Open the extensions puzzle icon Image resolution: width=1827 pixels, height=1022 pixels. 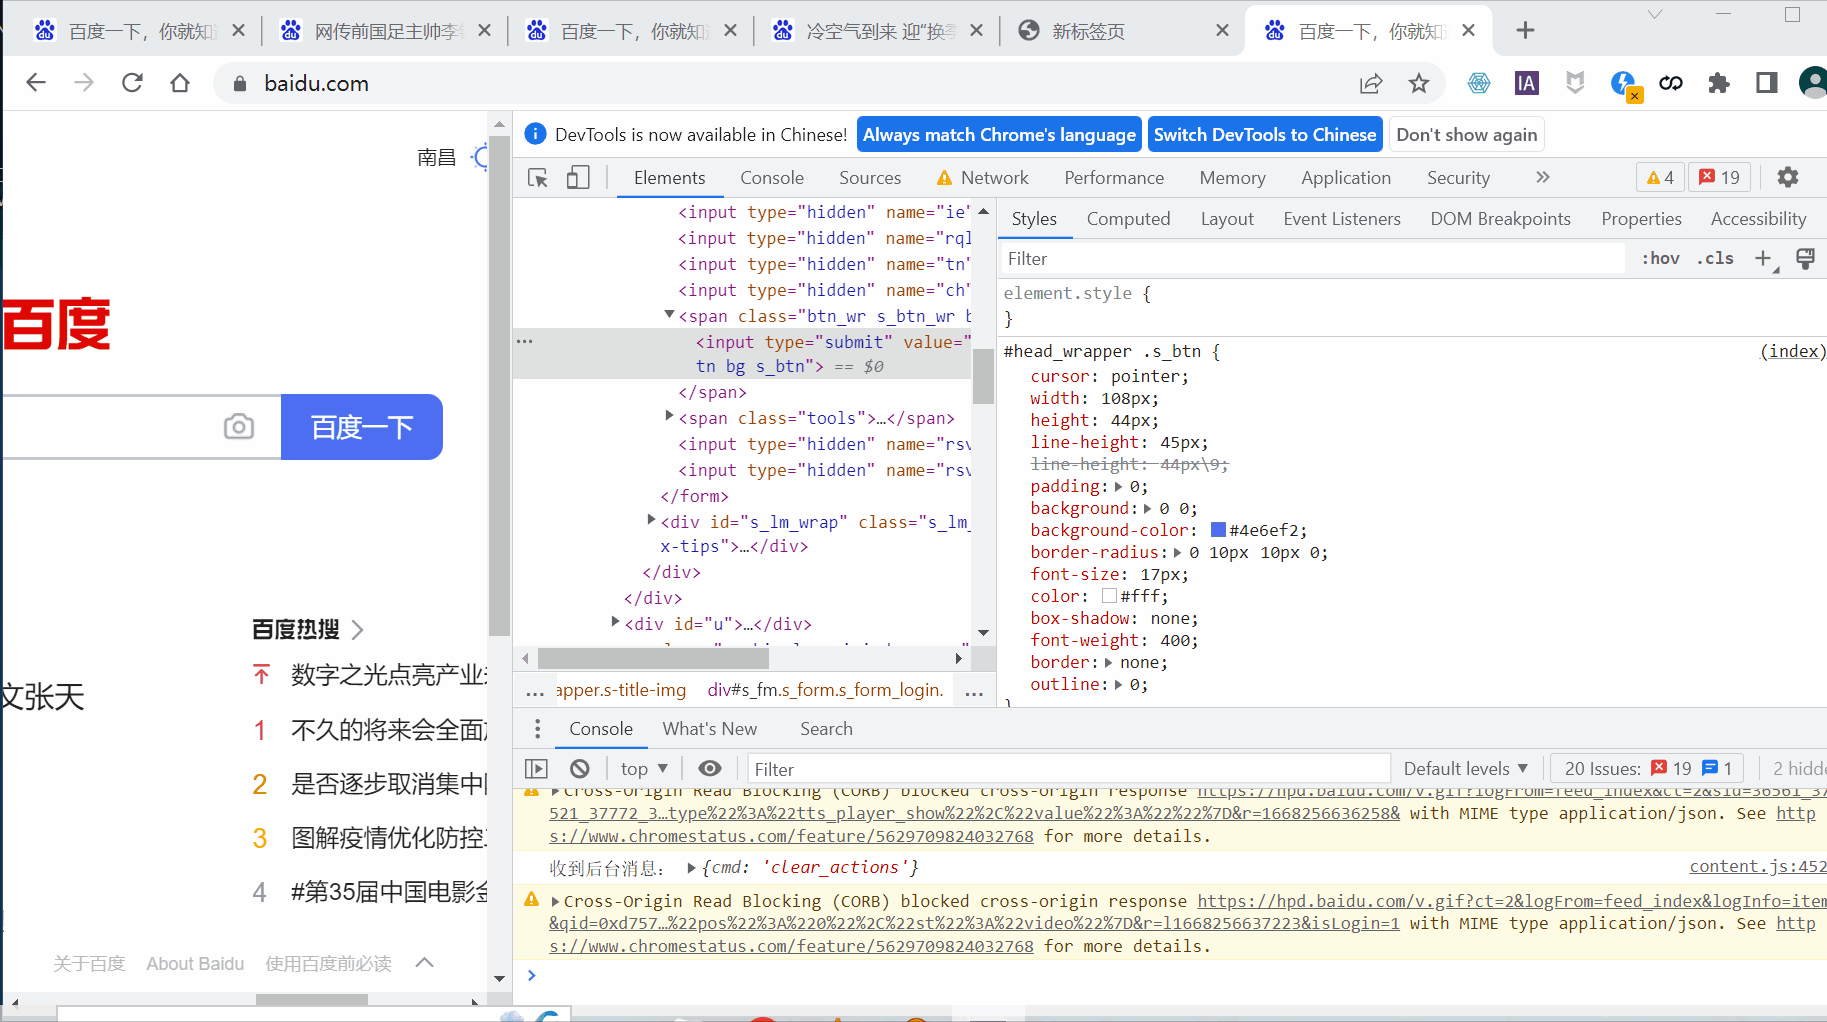click(1719, 83)
